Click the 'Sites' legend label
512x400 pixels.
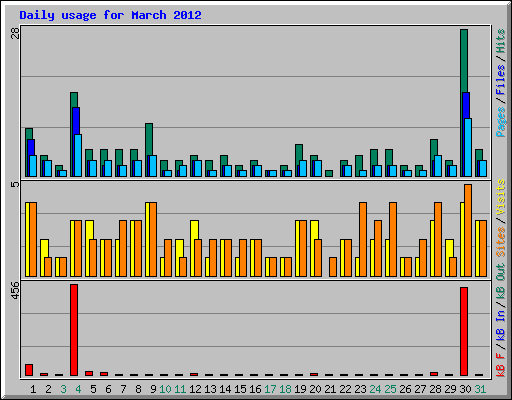click(501, 241)
